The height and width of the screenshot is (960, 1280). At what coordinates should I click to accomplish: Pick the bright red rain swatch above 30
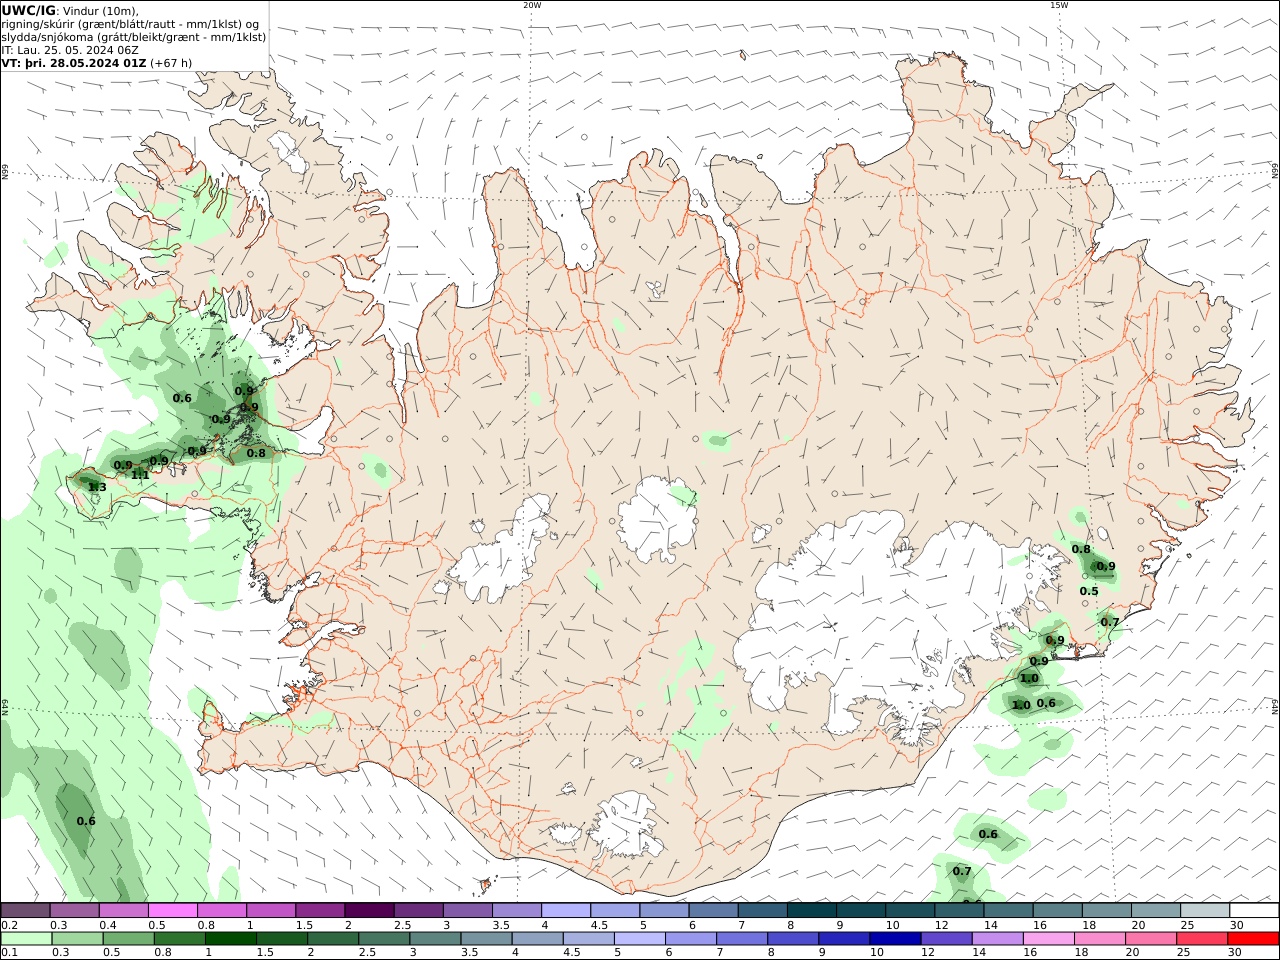coord(1254,939)
